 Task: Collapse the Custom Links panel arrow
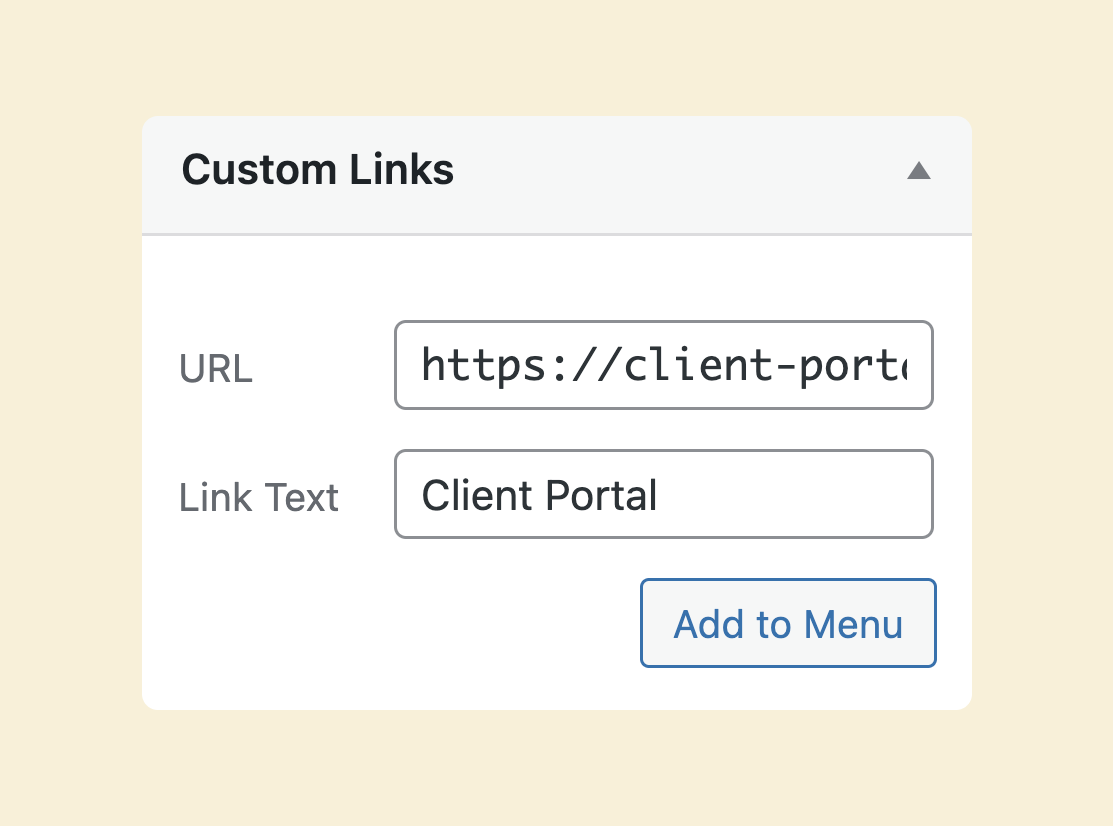(919, 171)
